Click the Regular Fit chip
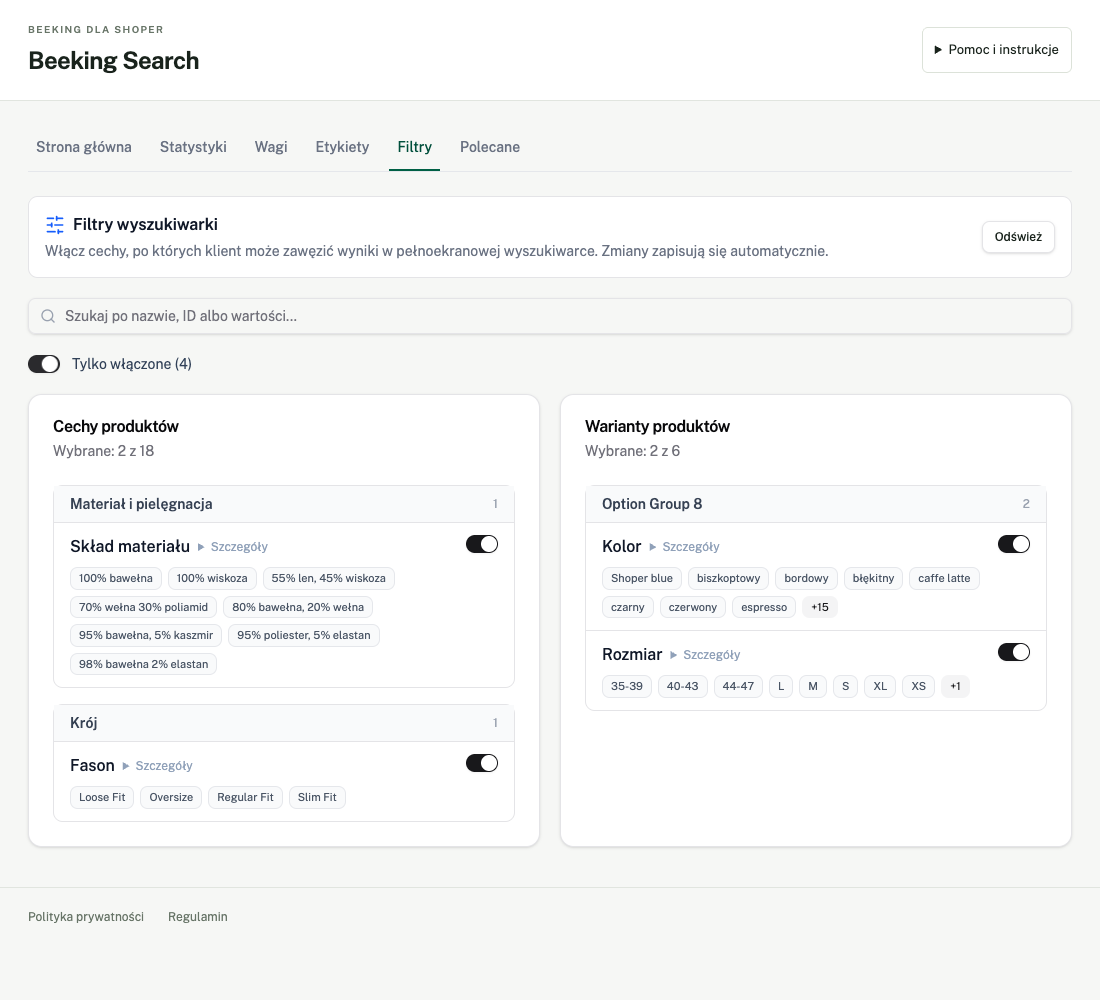Image resolution: width=1100 pixels, height=1000 pixels. click(246, 797)
